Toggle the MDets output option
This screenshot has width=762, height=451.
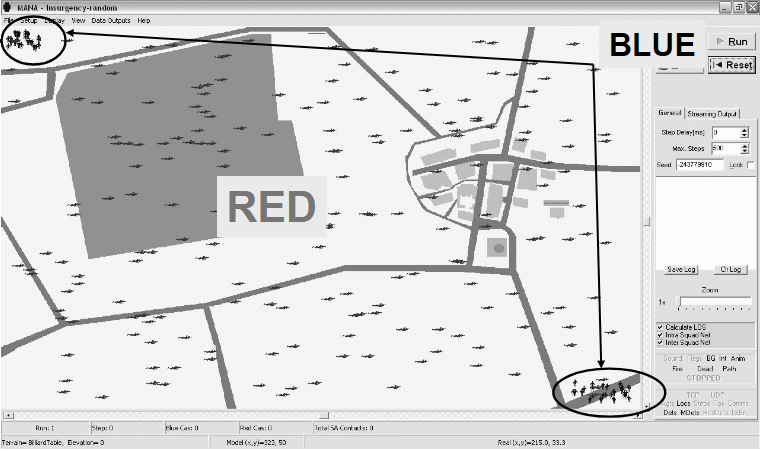pos(690,413)
